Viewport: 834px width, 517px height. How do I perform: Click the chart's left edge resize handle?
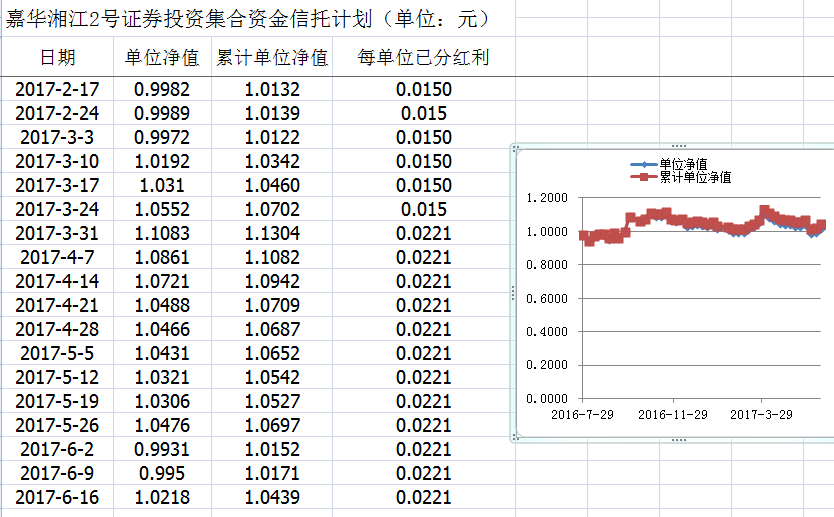pos(513,292)
